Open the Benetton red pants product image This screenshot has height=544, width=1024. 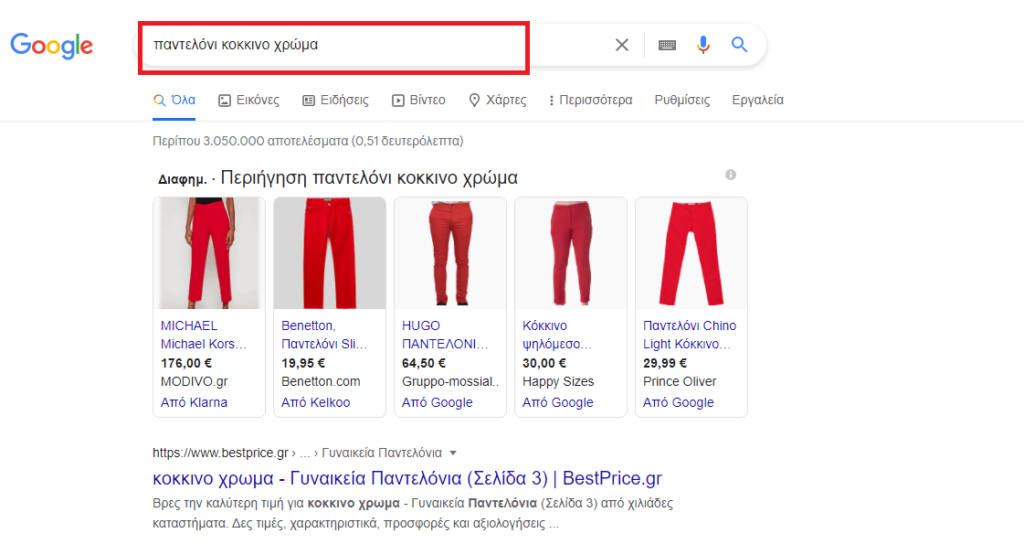coord(329,253)
